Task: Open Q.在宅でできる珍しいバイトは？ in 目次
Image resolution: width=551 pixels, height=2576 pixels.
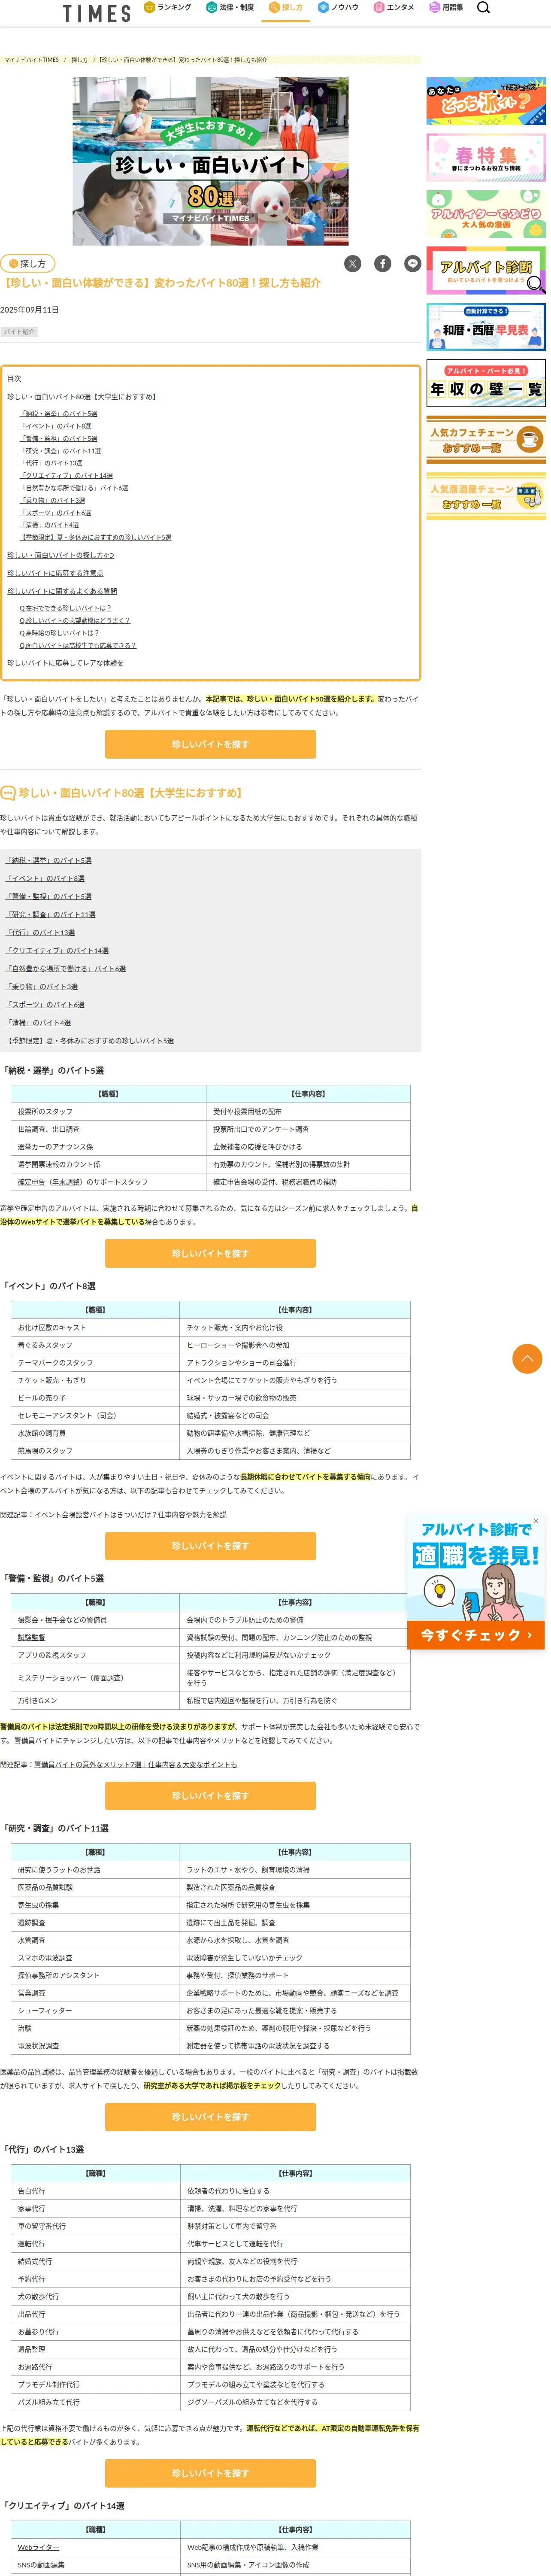Action: tap(66, 608)
